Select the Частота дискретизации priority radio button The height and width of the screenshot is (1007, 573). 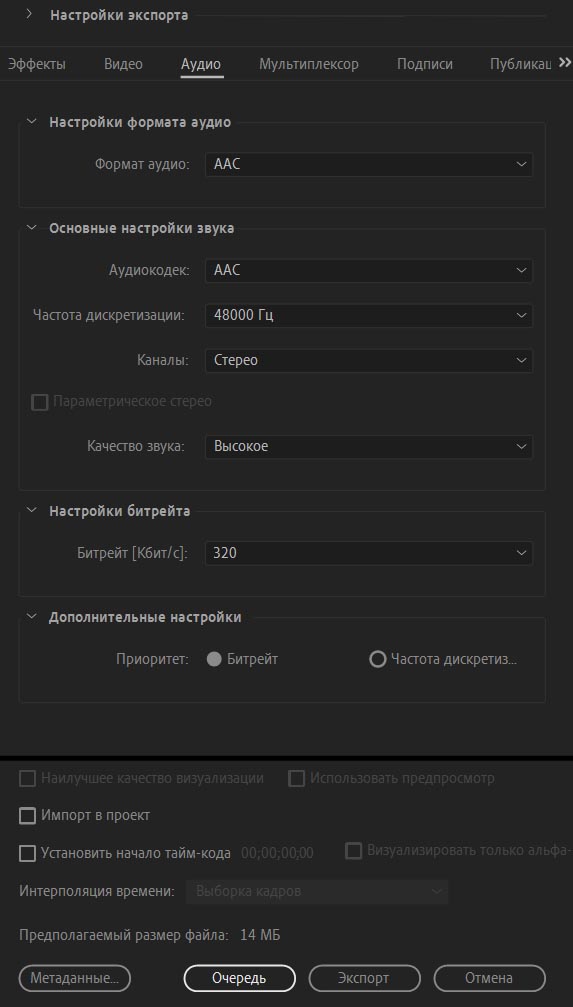(x=378, y=660)
